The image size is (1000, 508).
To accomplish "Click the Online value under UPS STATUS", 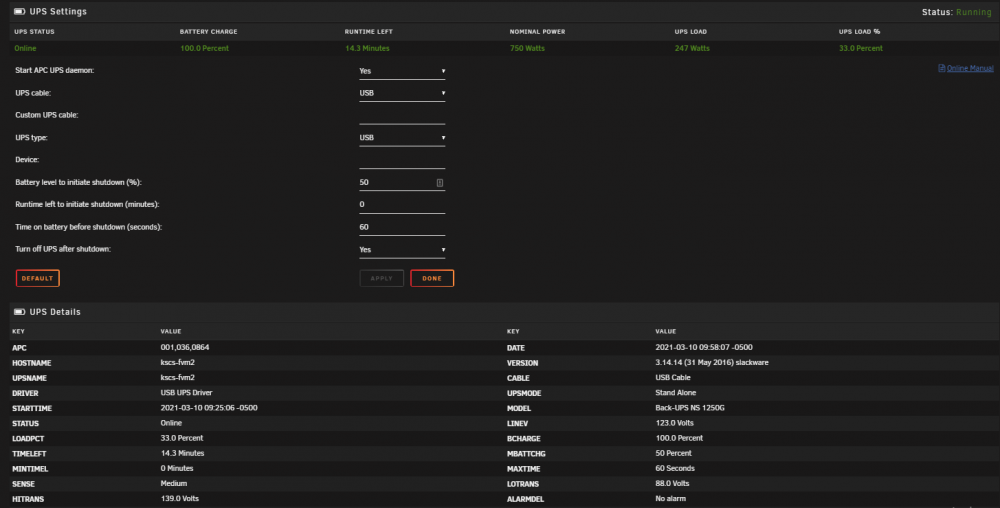I will click(26, 48).
